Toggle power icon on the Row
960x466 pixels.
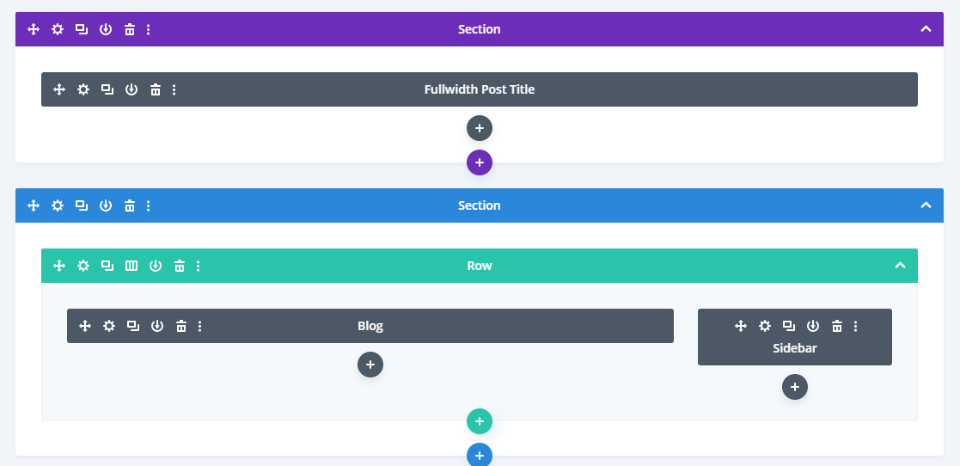coord(155,265)
